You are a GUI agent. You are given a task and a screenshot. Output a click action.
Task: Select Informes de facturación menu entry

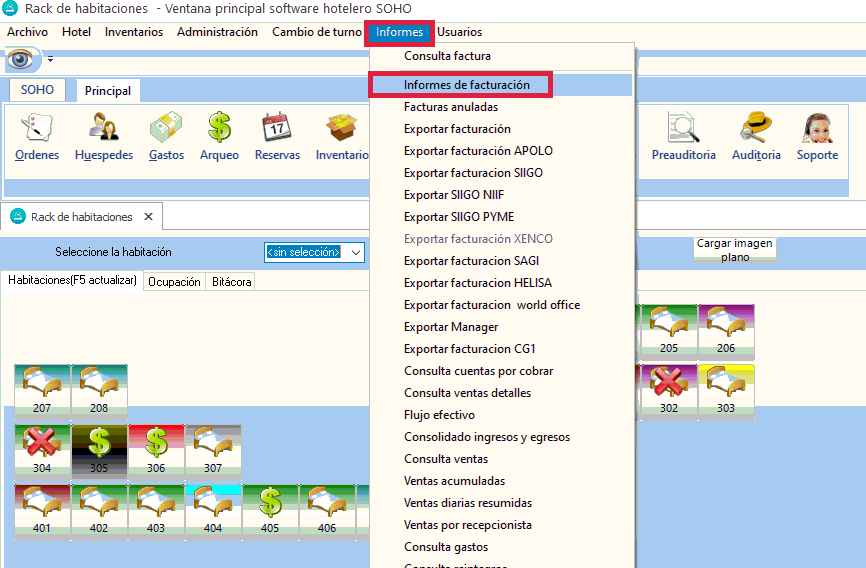point(466,85)
